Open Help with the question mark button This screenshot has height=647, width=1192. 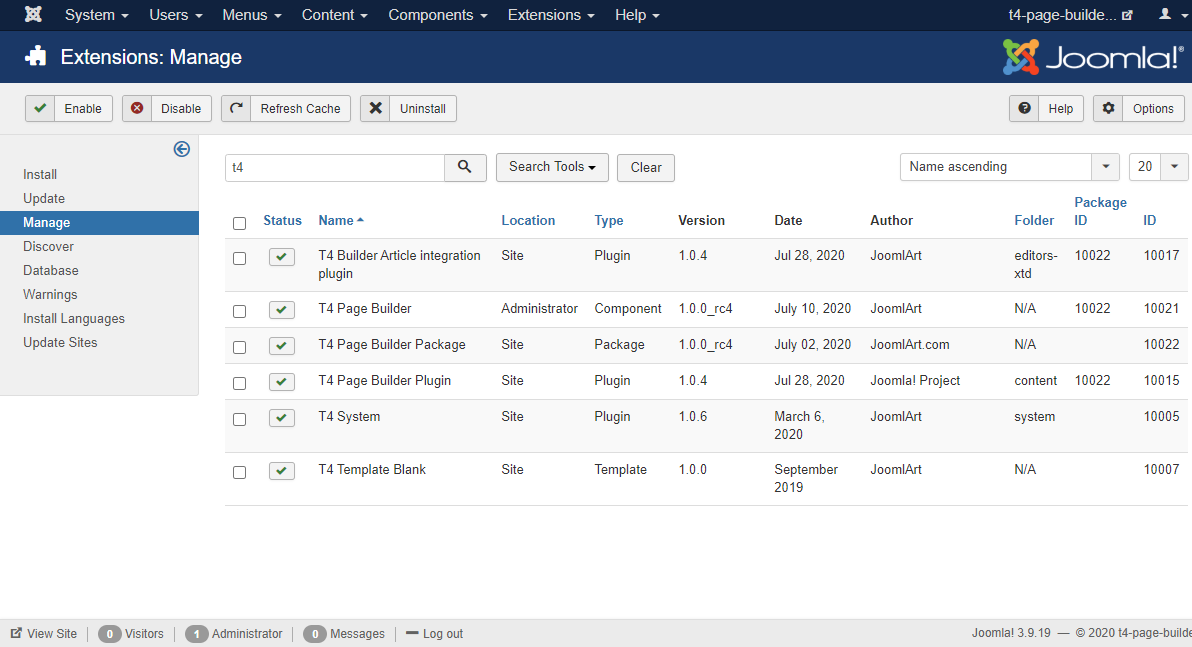pos(1047,109)
